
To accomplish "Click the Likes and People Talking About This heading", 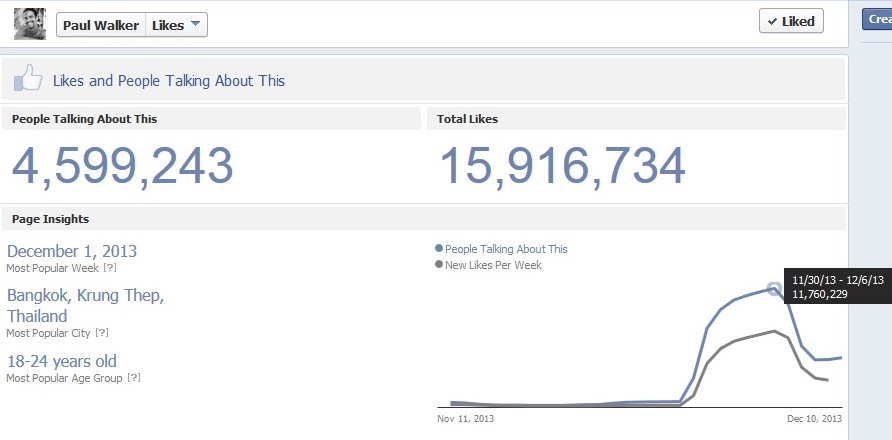I will point(168,81).
